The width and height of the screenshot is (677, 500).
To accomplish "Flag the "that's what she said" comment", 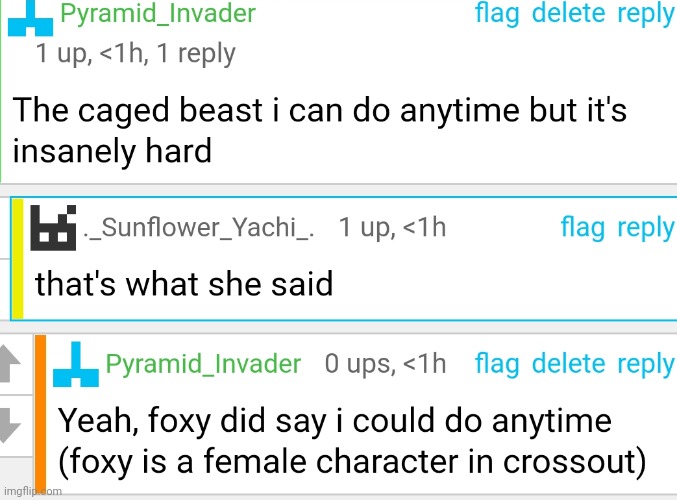I will pyautogui.click(x=583, y=228).
